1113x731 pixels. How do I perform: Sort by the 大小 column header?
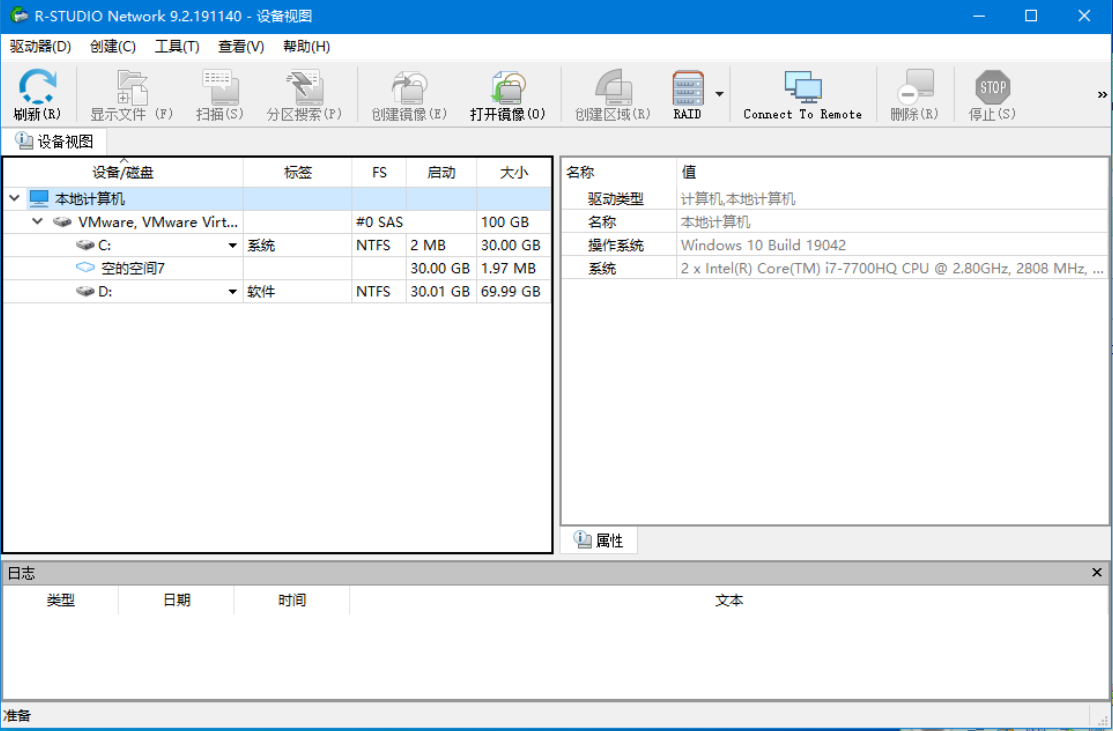[x=514, y=172]
